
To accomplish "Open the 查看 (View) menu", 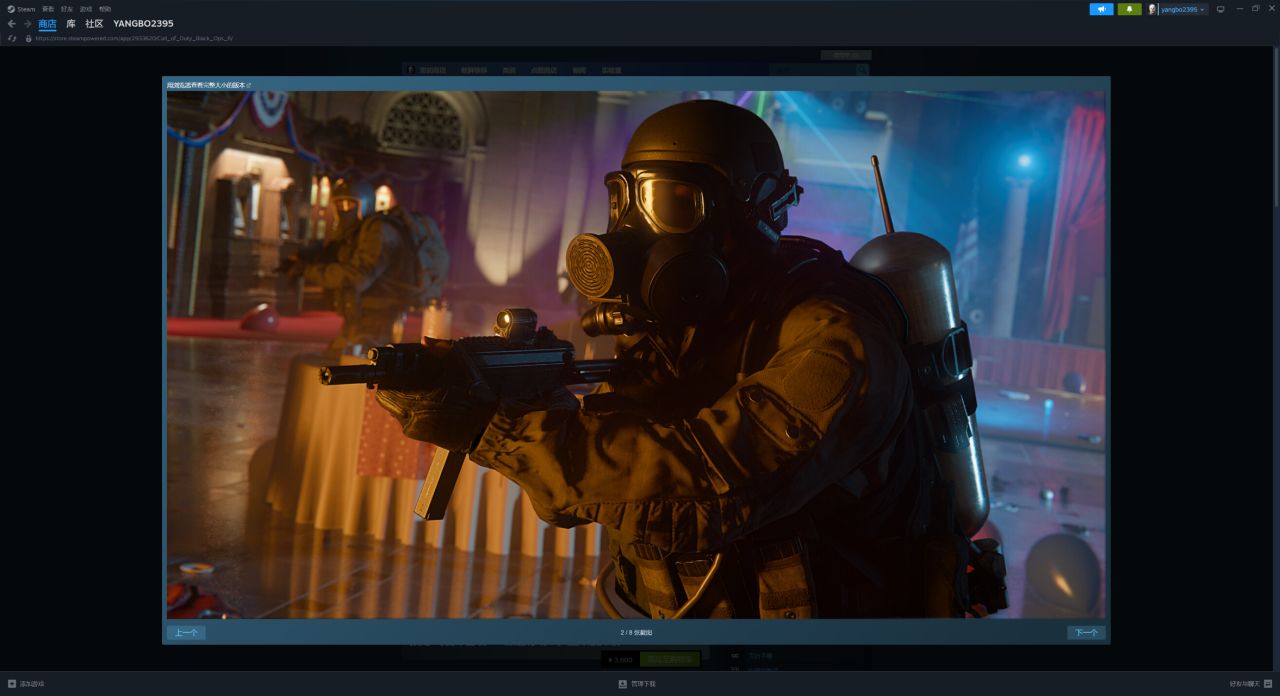I will click(x=48, y=9).
